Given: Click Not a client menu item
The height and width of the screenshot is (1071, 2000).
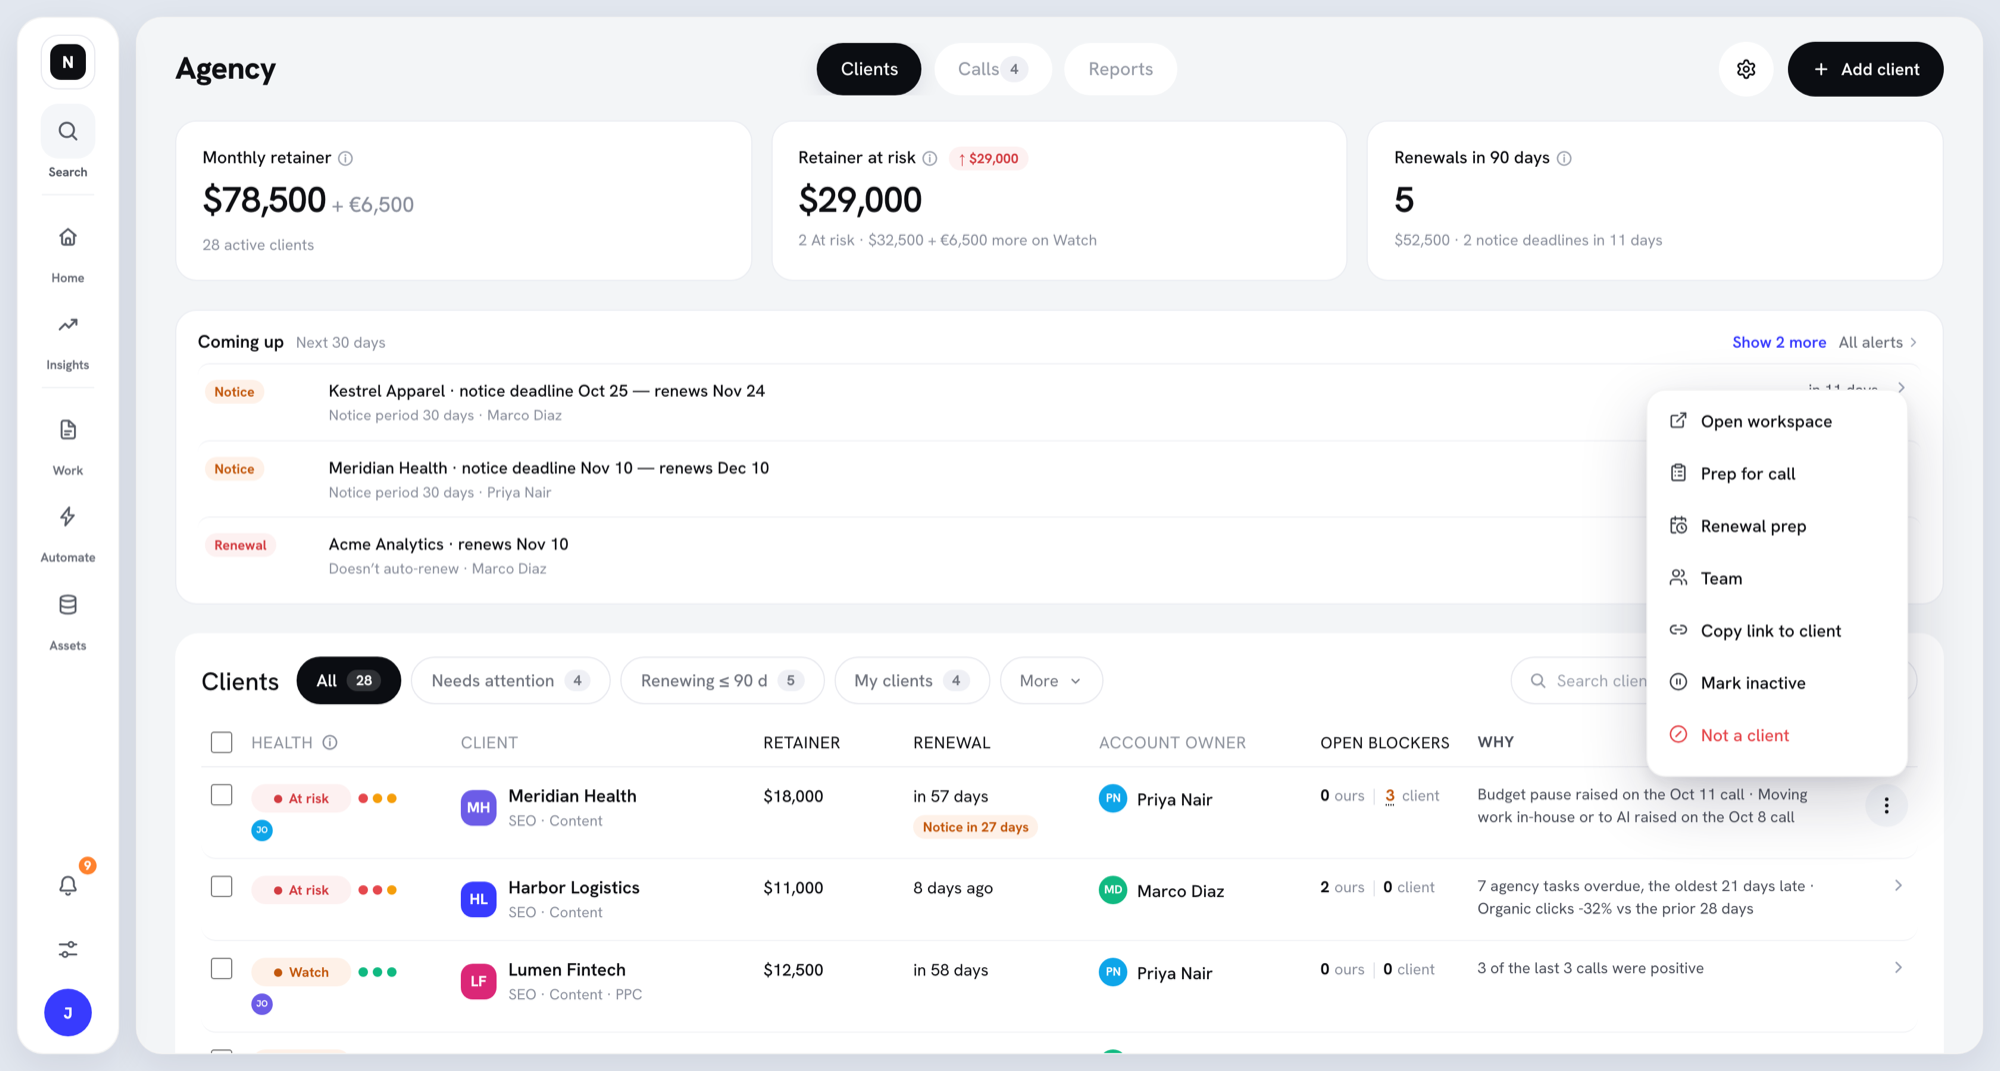Looking at the screenshot, I should point(1776,735).
